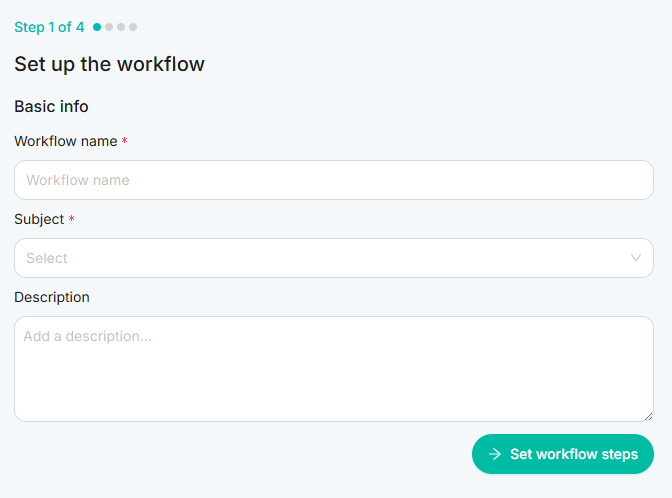
Task: Click the "Step 1 of 4" label
Action: tap(49, 27)
